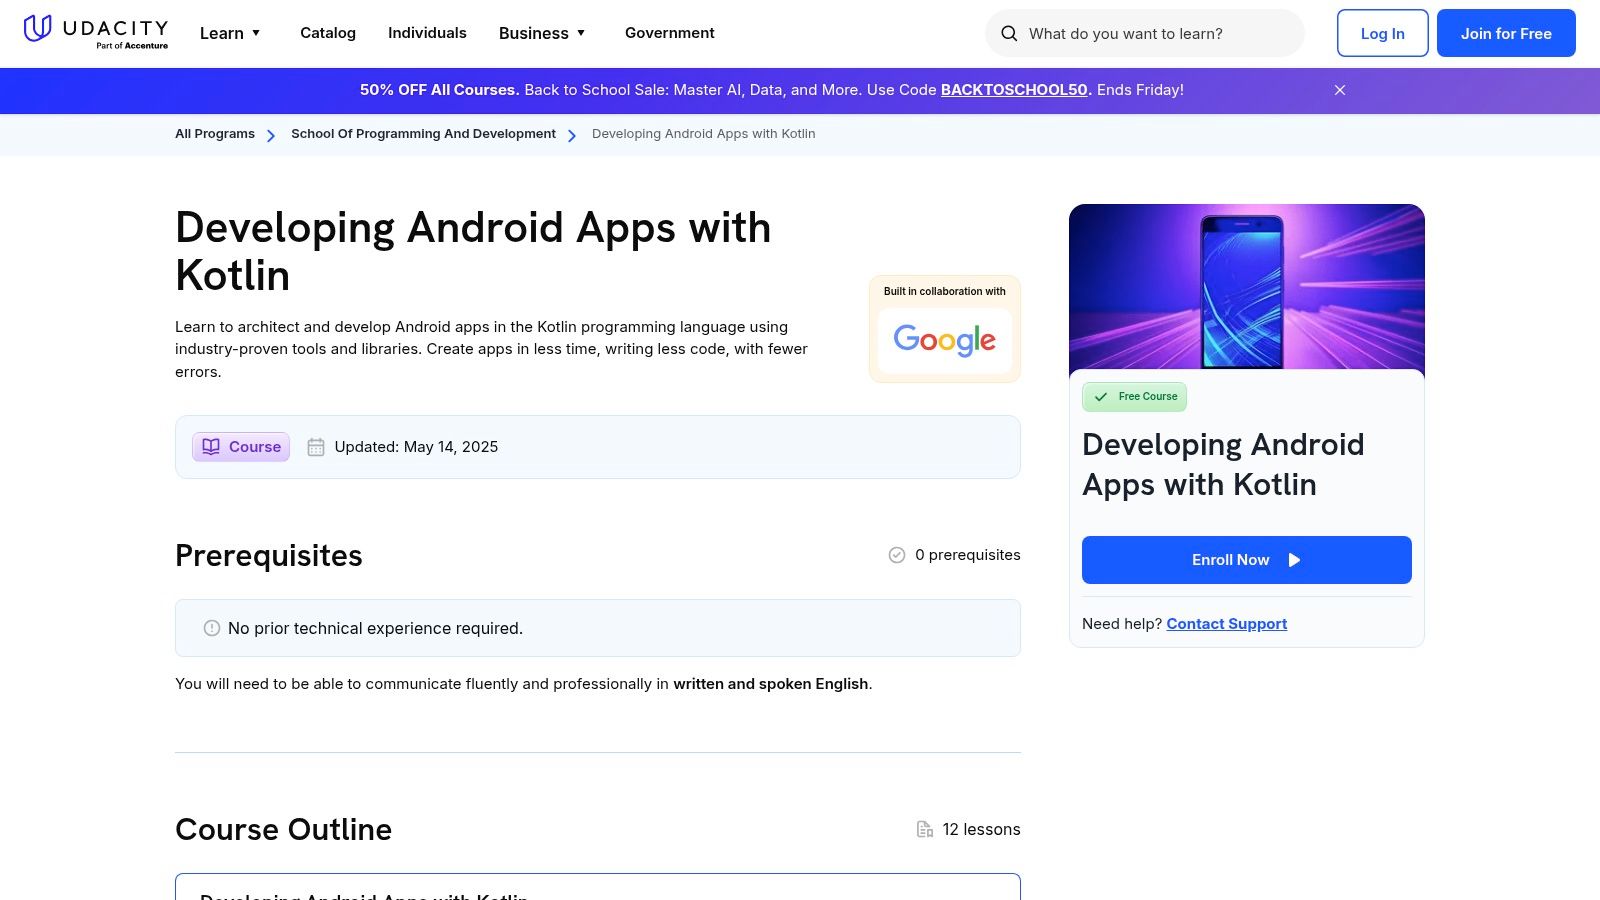Click the Prerequisites heading
Viewport: 1600px width, 900px height.
coord(269,555)
